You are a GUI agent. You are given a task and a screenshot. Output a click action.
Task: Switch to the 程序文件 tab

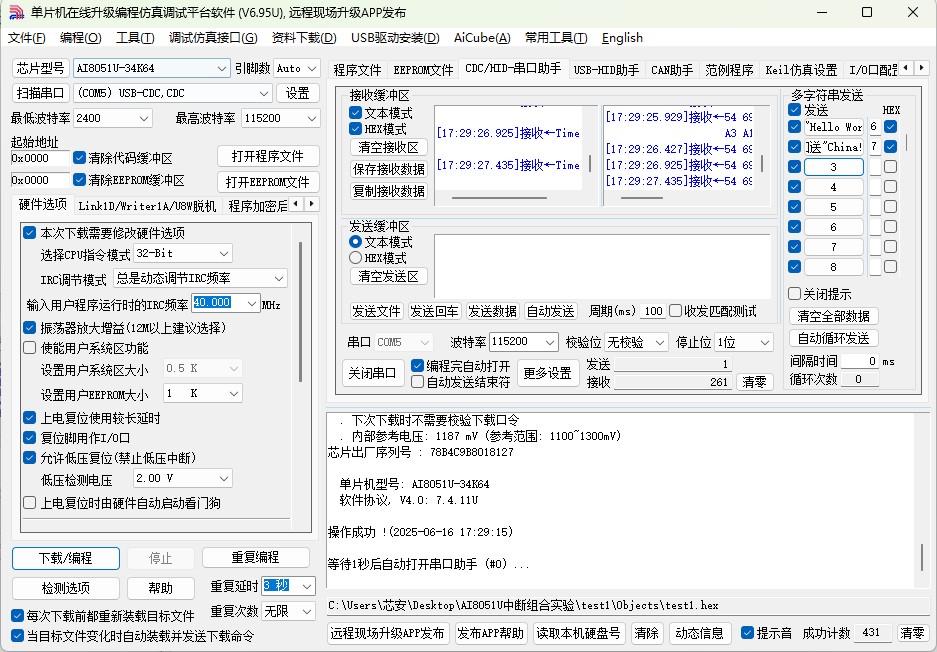pos(357,70)
